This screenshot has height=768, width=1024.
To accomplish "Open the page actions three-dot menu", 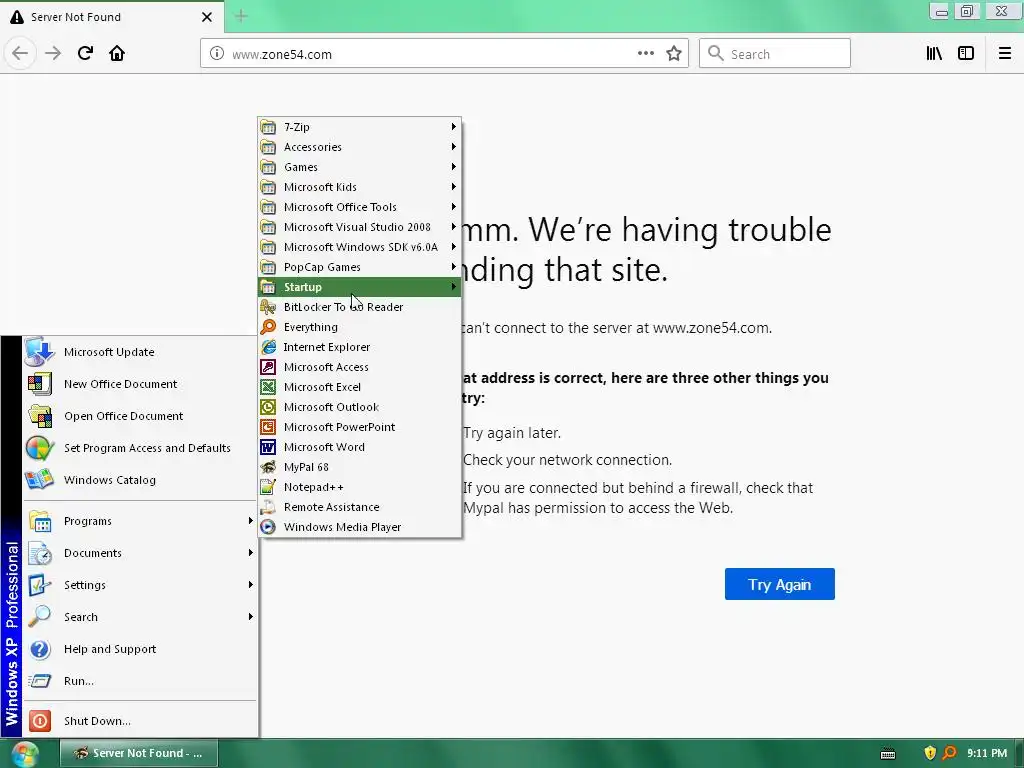I will (x=645, y=53).
